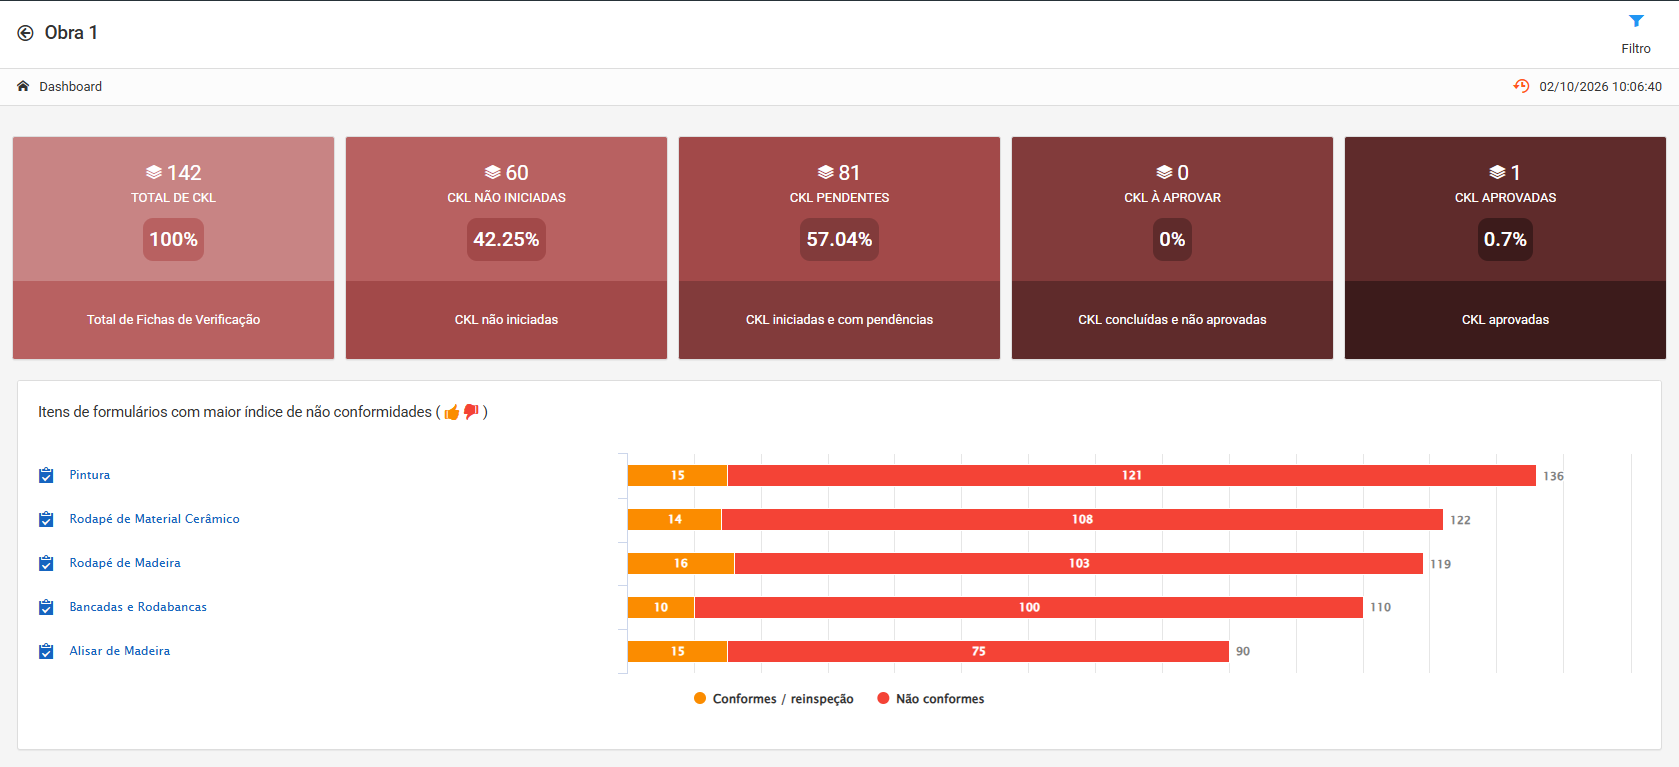
Task: Click clipboard icon for Rodapé de Material Cerâmico
Action: (46, 519)
